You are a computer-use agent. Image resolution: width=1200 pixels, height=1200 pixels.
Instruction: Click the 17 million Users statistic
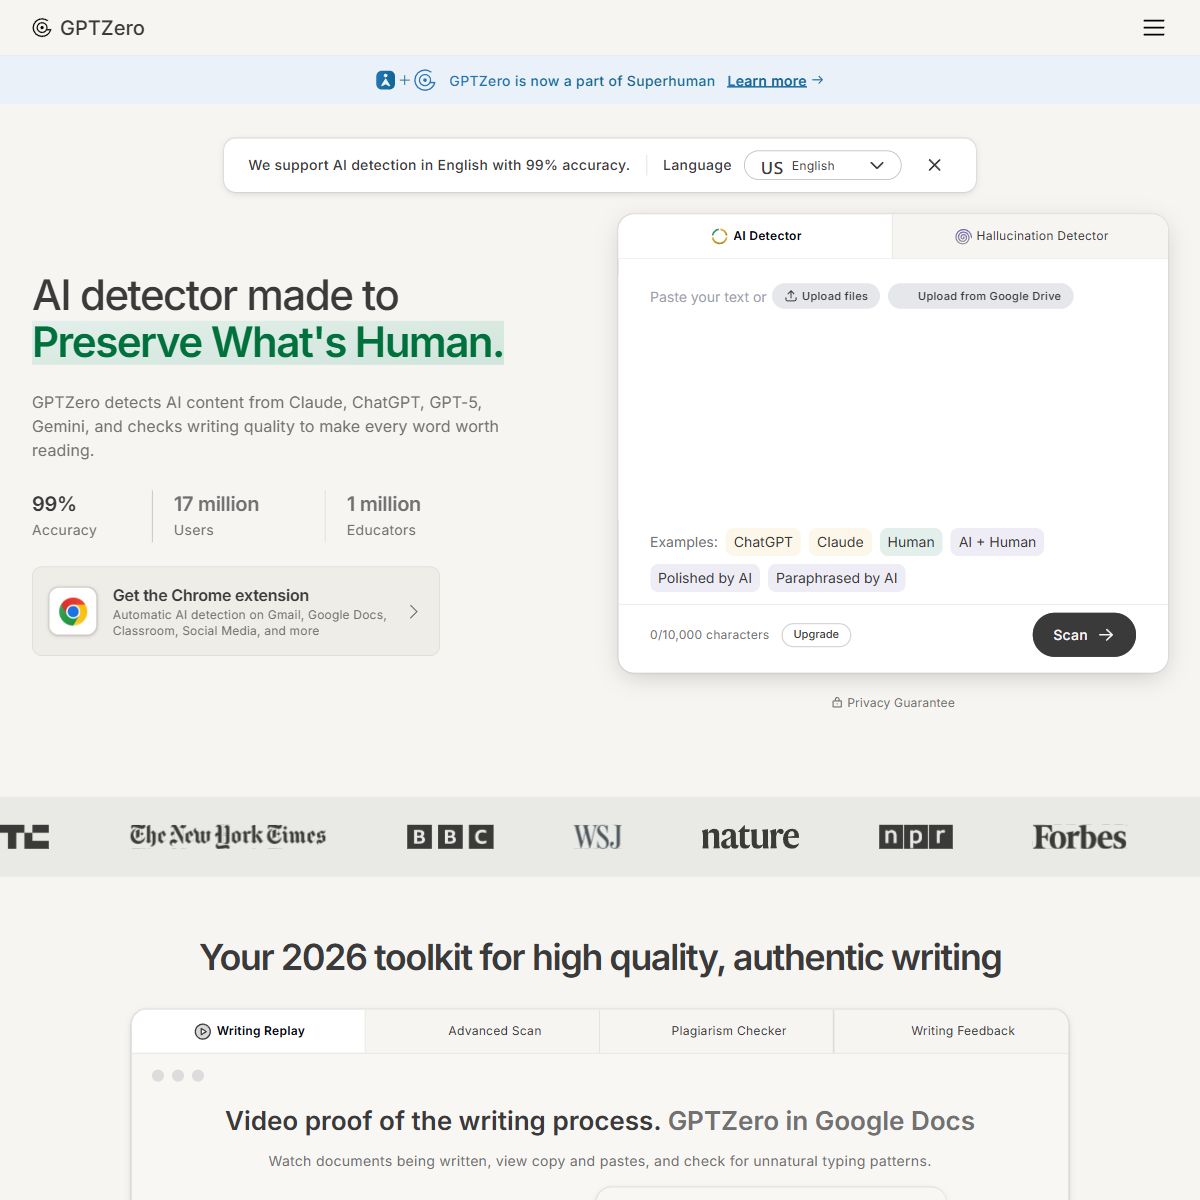(x=216, y=516)
